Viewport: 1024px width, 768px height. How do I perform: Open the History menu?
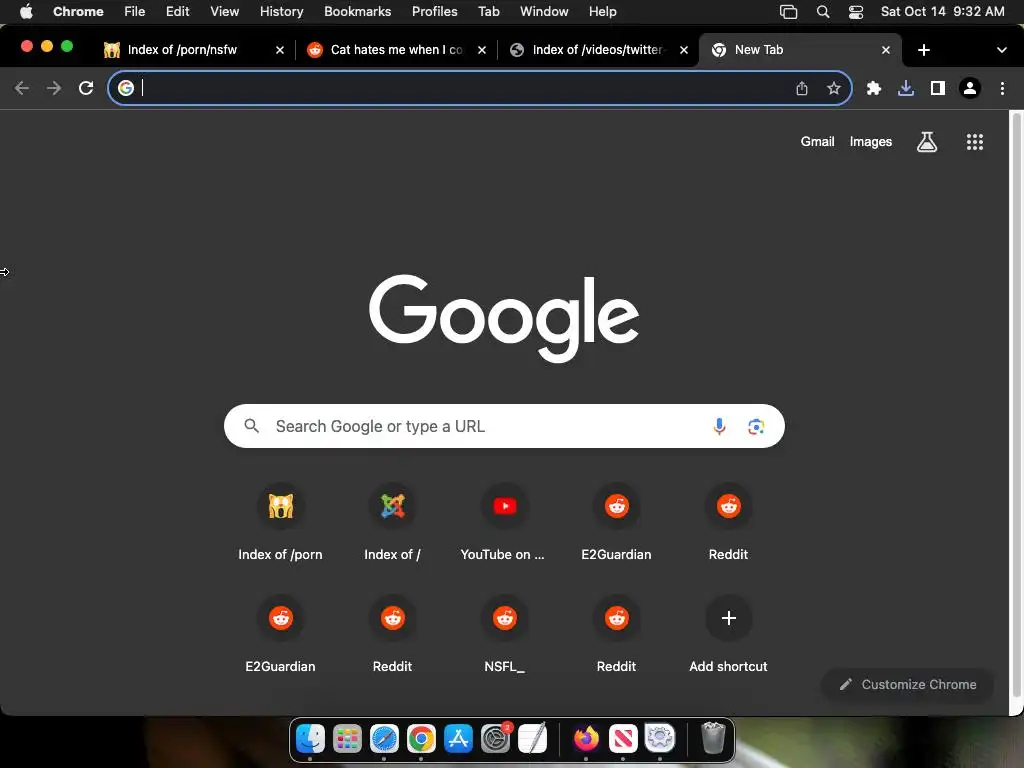click(x=281, y=12)
